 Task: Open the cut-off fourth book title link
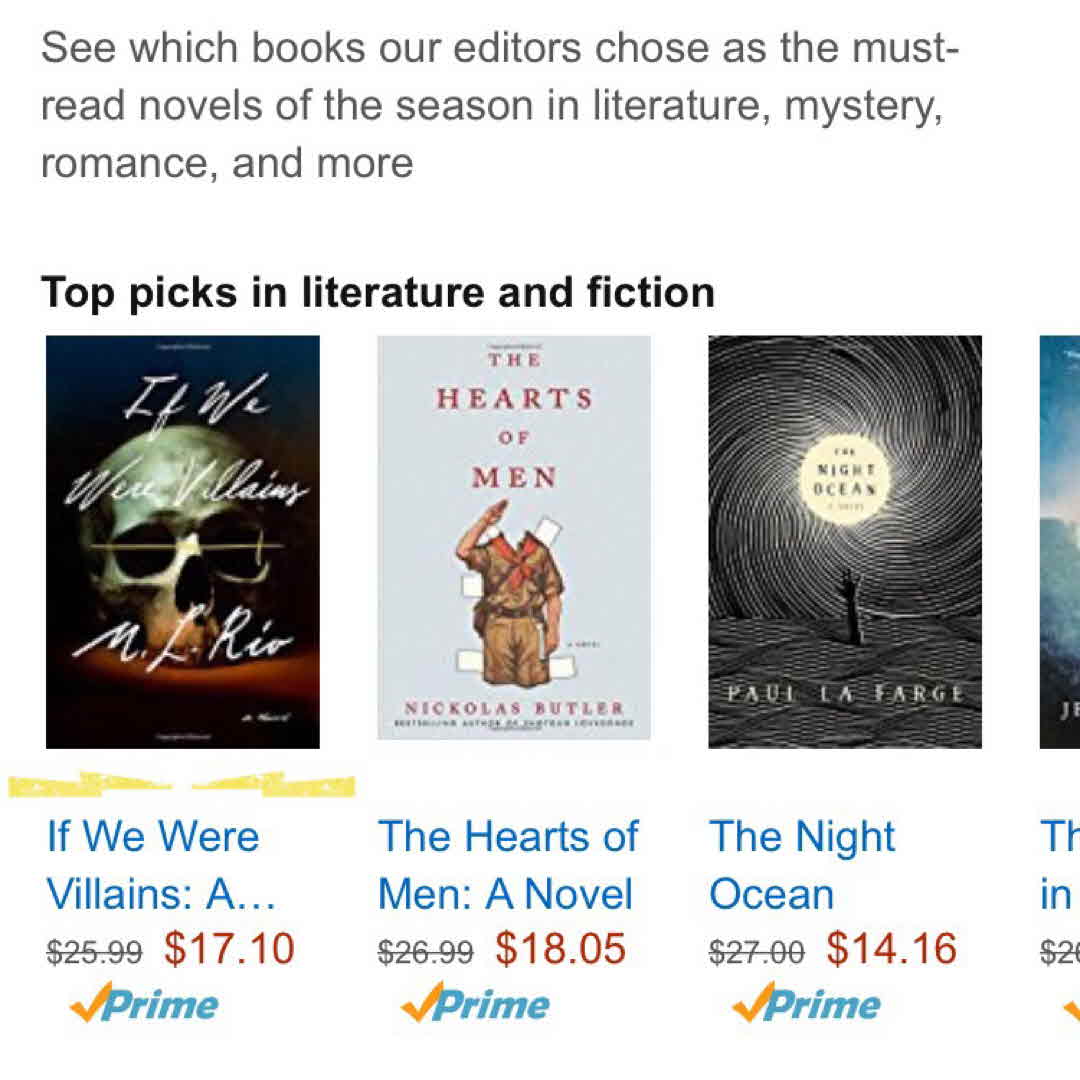[x=1058, y=865]
